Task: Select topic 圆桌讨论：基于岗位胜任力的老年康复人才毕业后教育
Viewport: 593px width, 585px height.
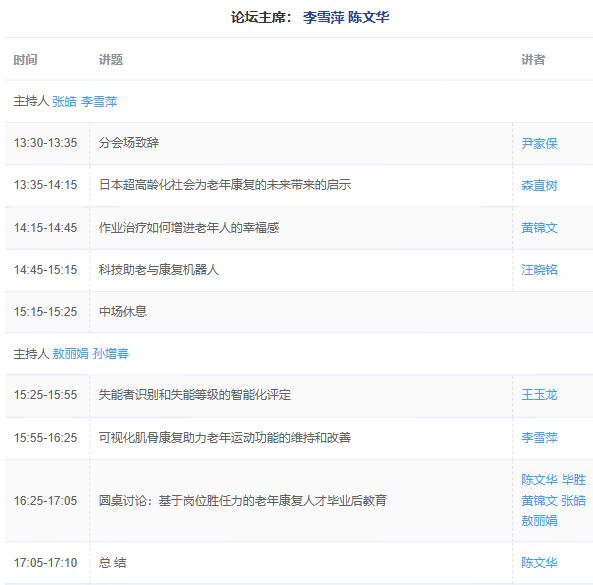Action: pyautogui.click(x=243, y=501)
